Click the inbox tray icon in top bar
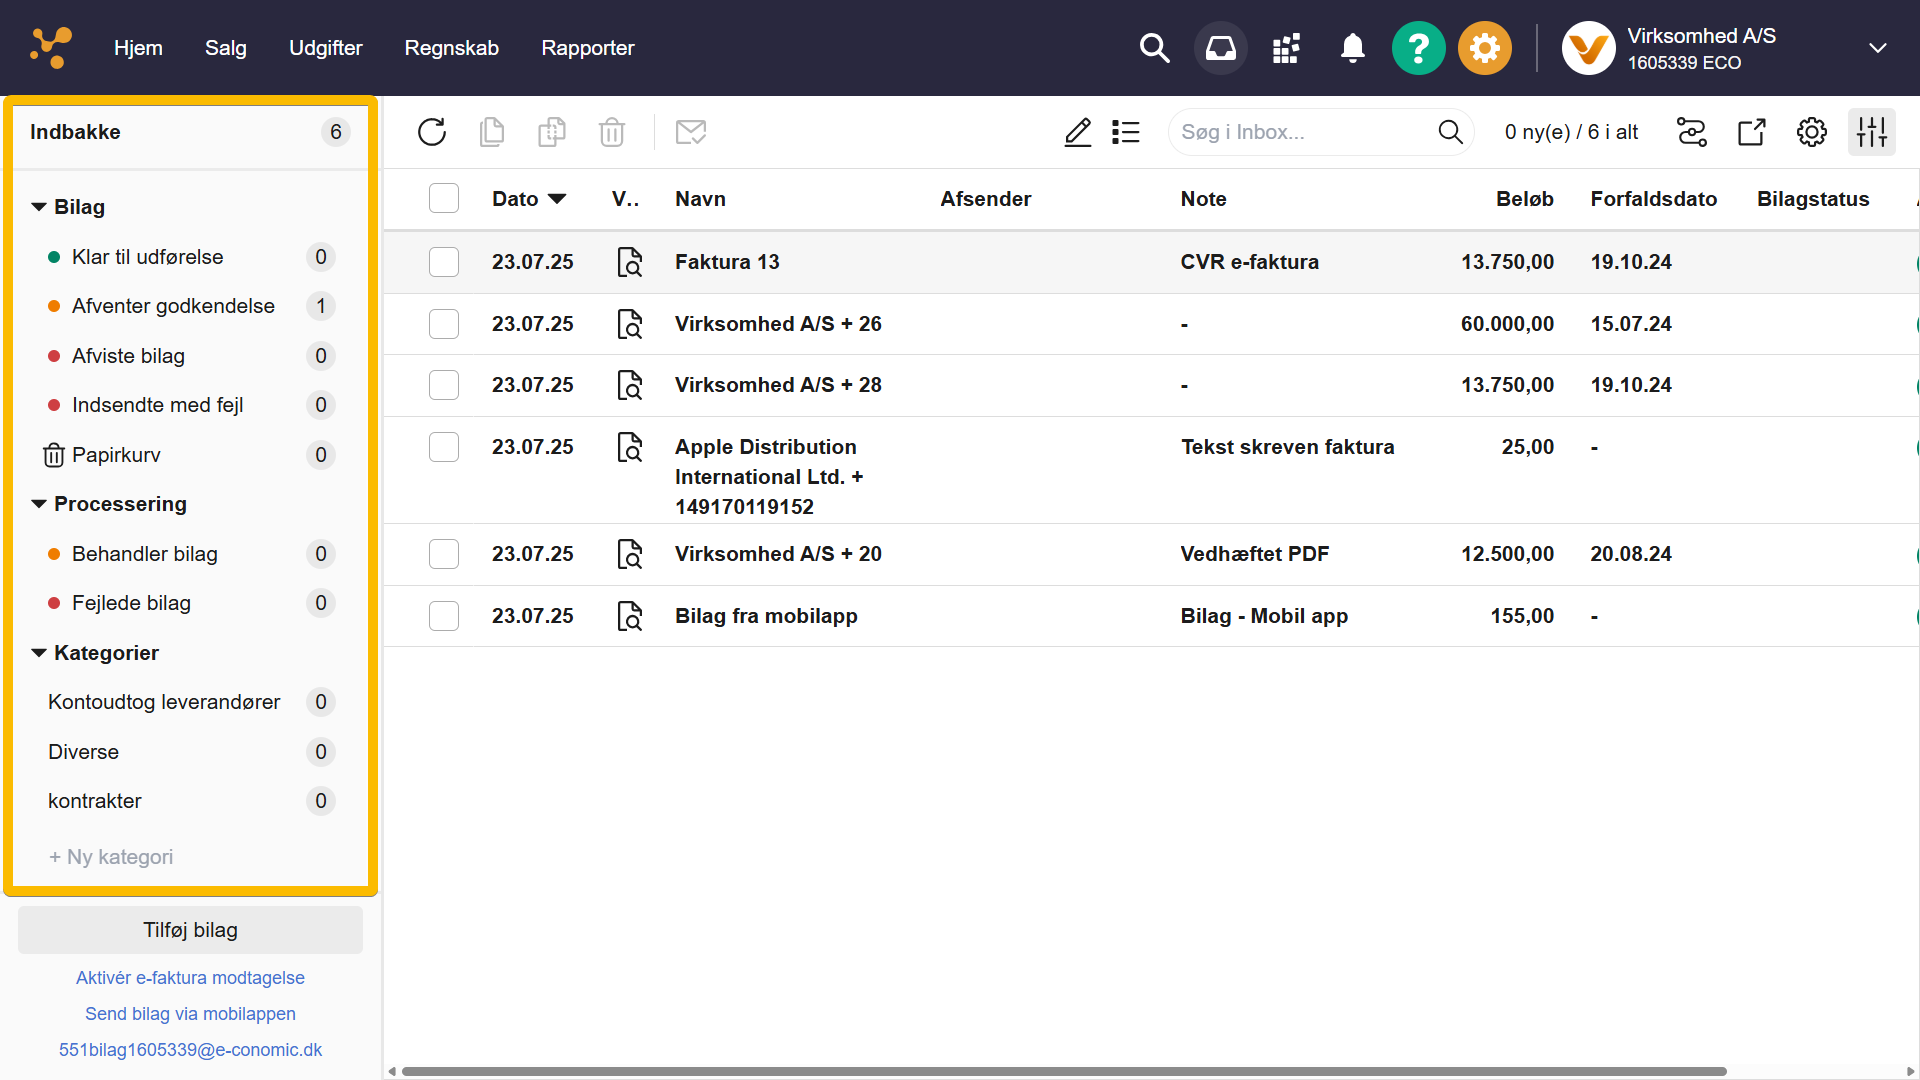1920x1080 pixels. point(1220,48)
